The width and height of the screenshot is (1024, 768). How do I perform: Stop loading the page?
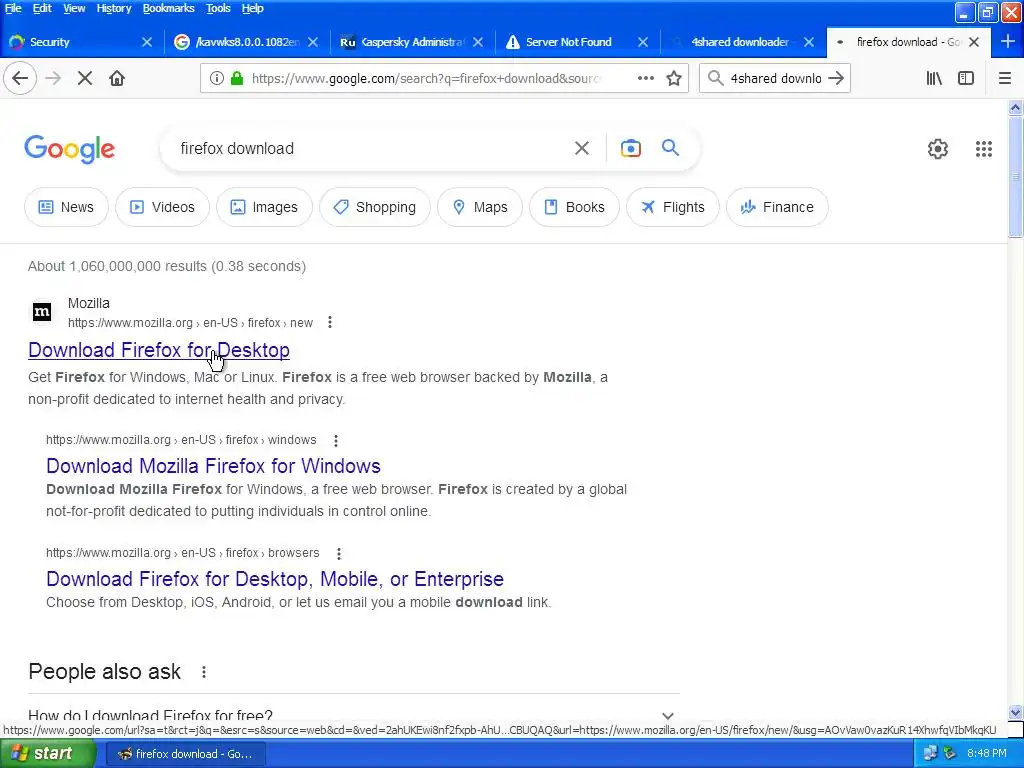85,78
